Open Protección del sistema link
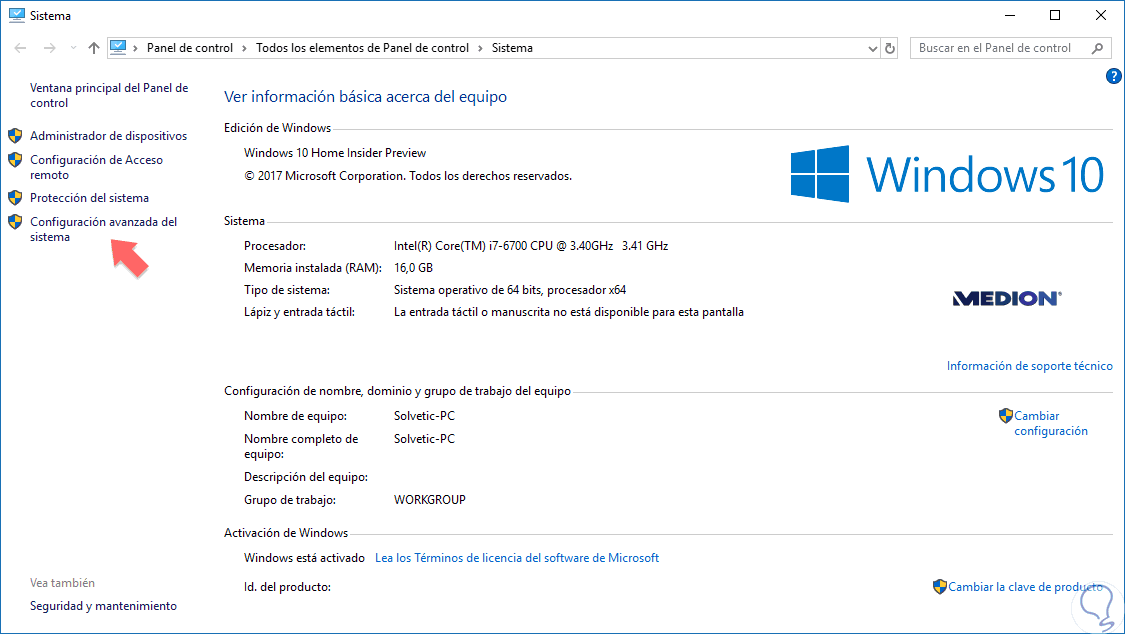This screenshot has width=1125, height=634. point(90,198)
